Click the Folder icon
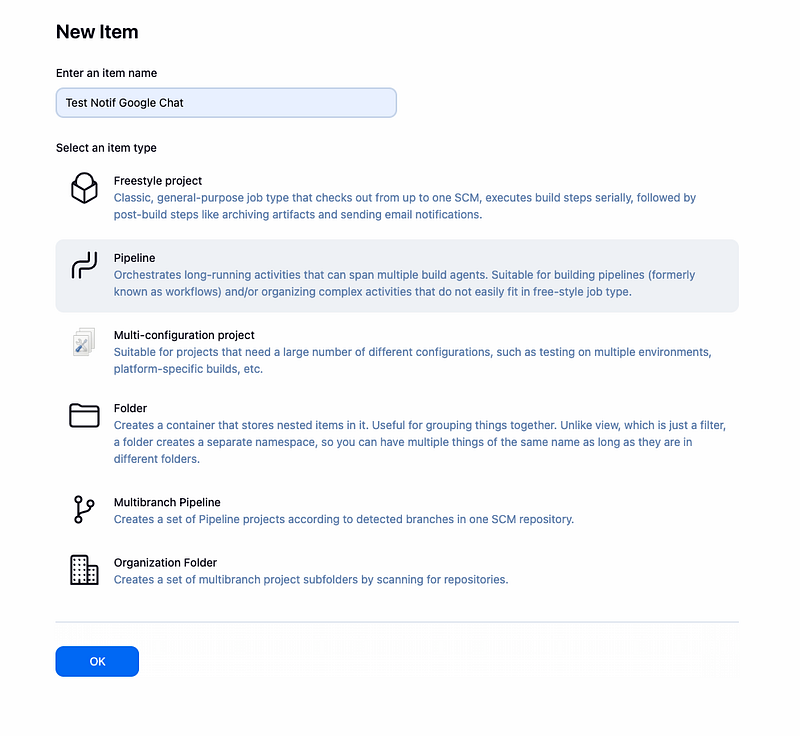 [84, 415]
